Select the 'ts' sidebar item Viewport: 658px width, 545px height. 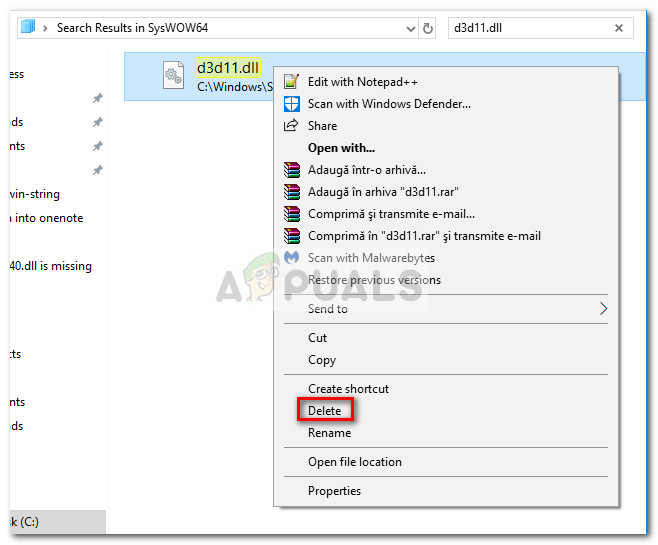(16, 354)
